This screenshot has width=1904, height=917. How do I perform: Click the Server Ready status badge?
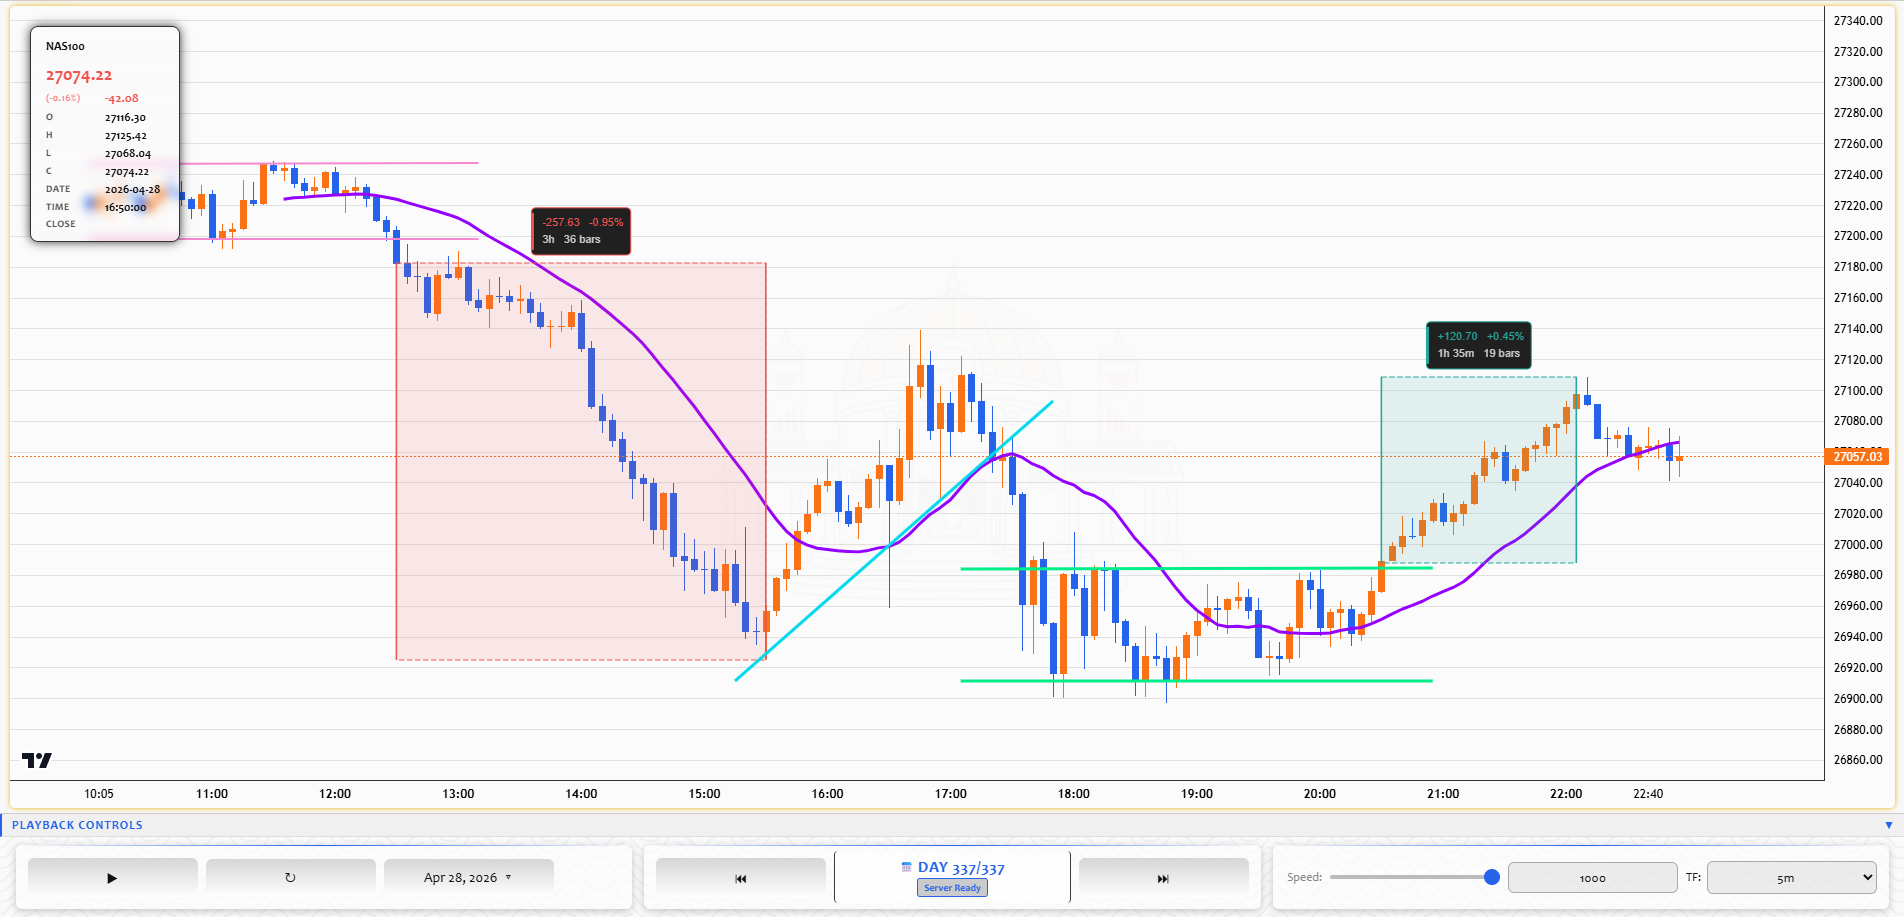point(952,888)
